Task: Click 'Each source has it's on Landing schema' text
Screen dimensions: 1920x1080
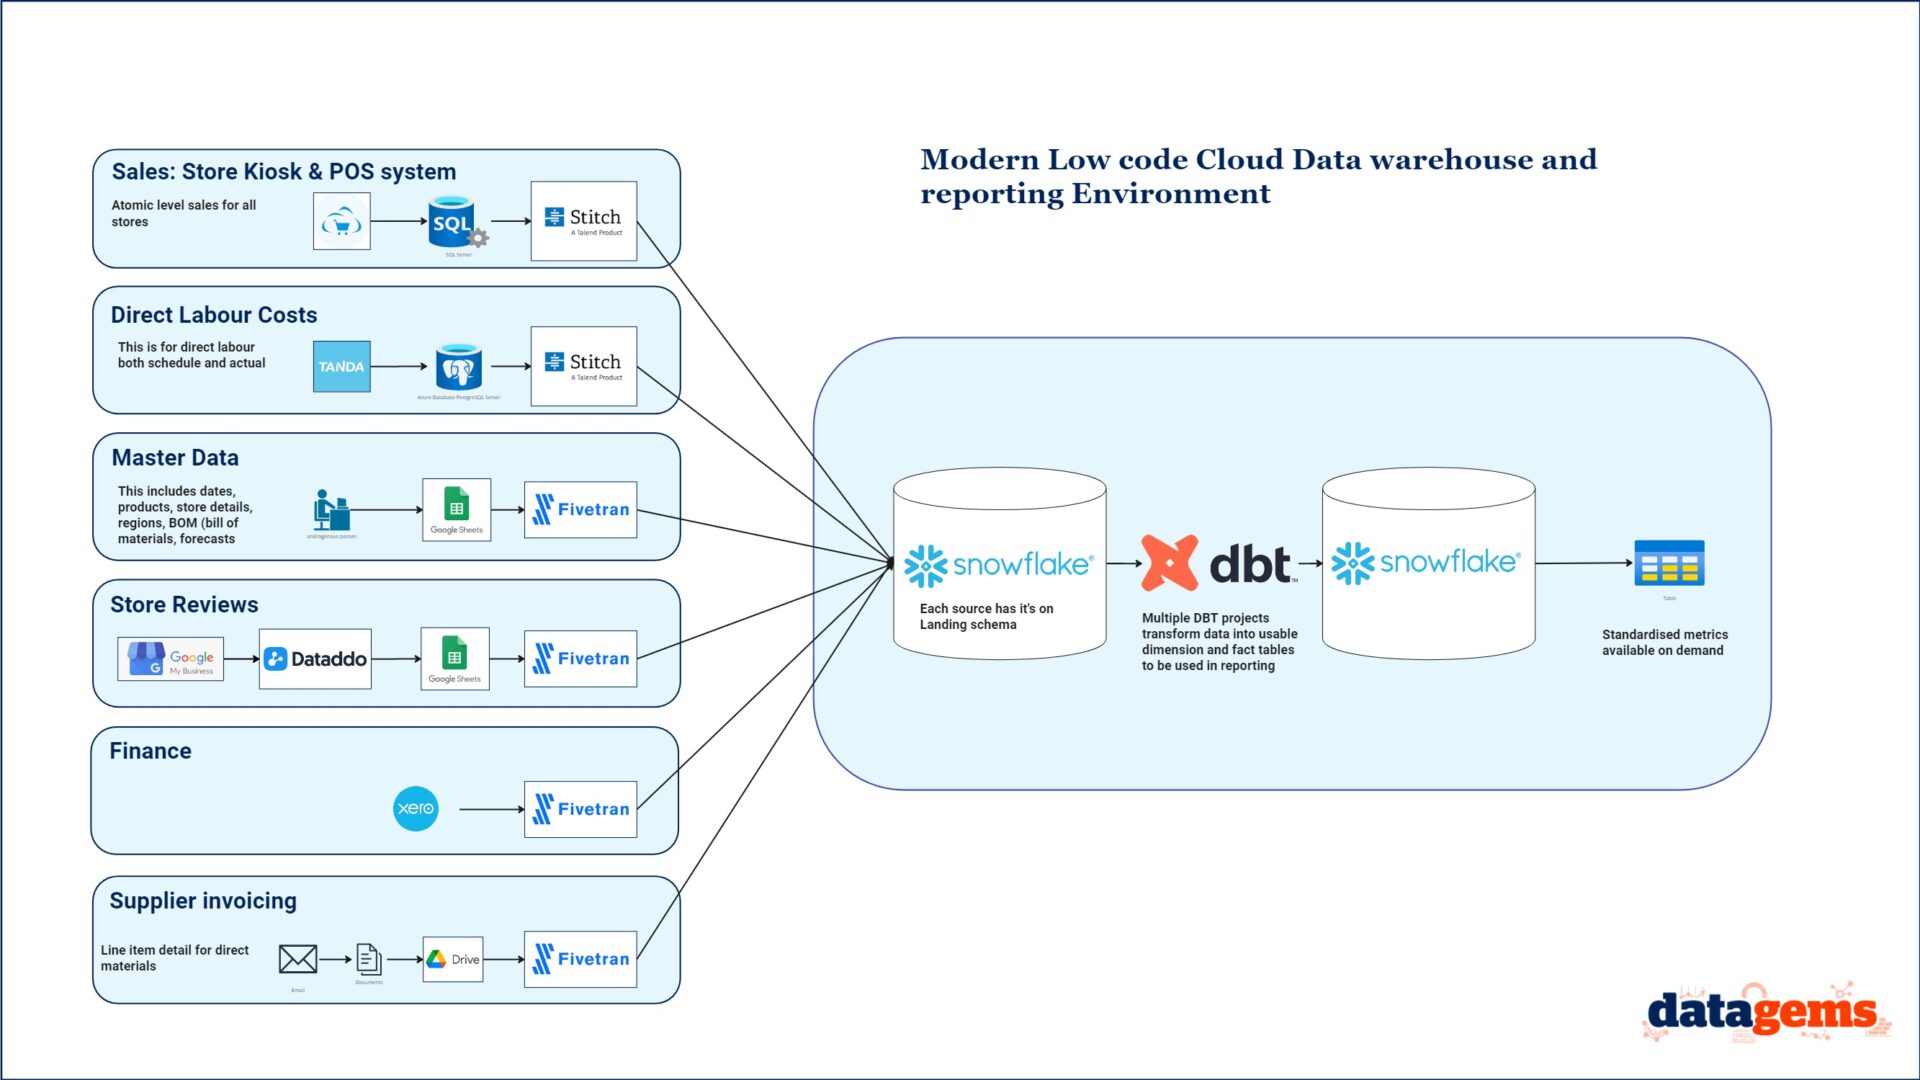Action: tap(986, 616)
